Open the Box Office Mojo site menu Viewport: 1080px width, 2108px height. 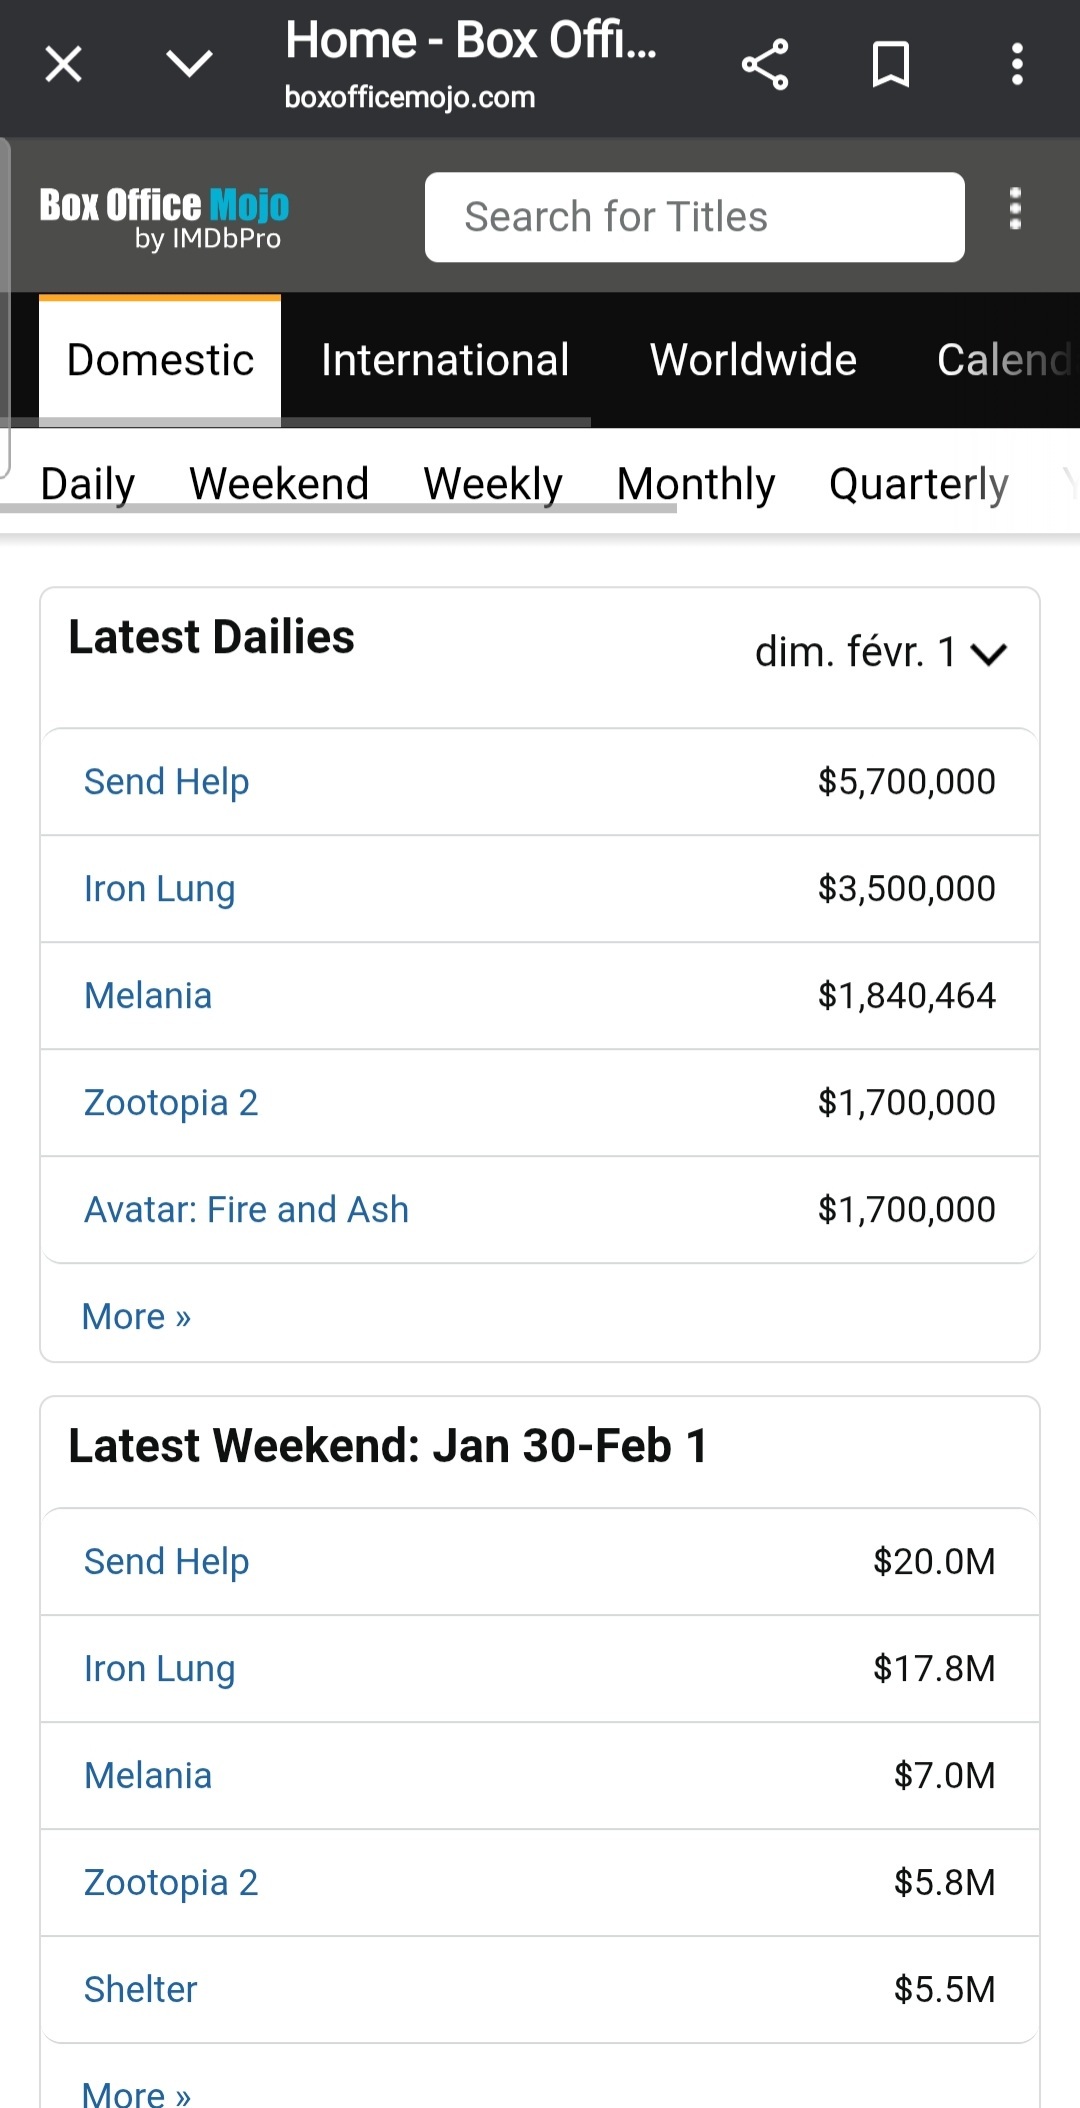(x=1015, y=209)
